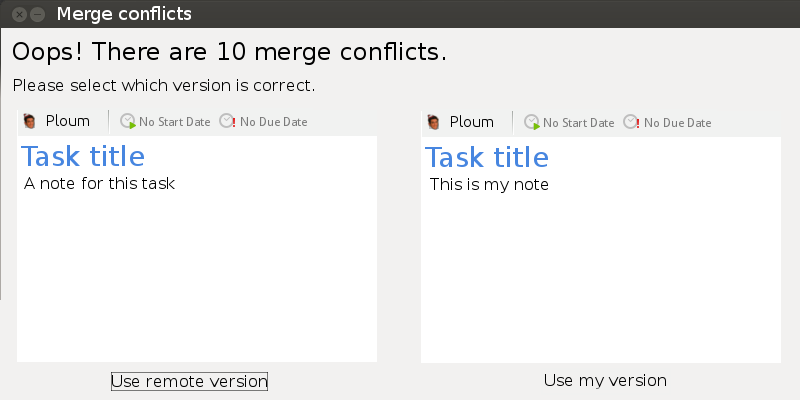Screen dimensions: 800x400
Task: Minimize the Merge conflicts dialog
Action: [x=38, y=15]
